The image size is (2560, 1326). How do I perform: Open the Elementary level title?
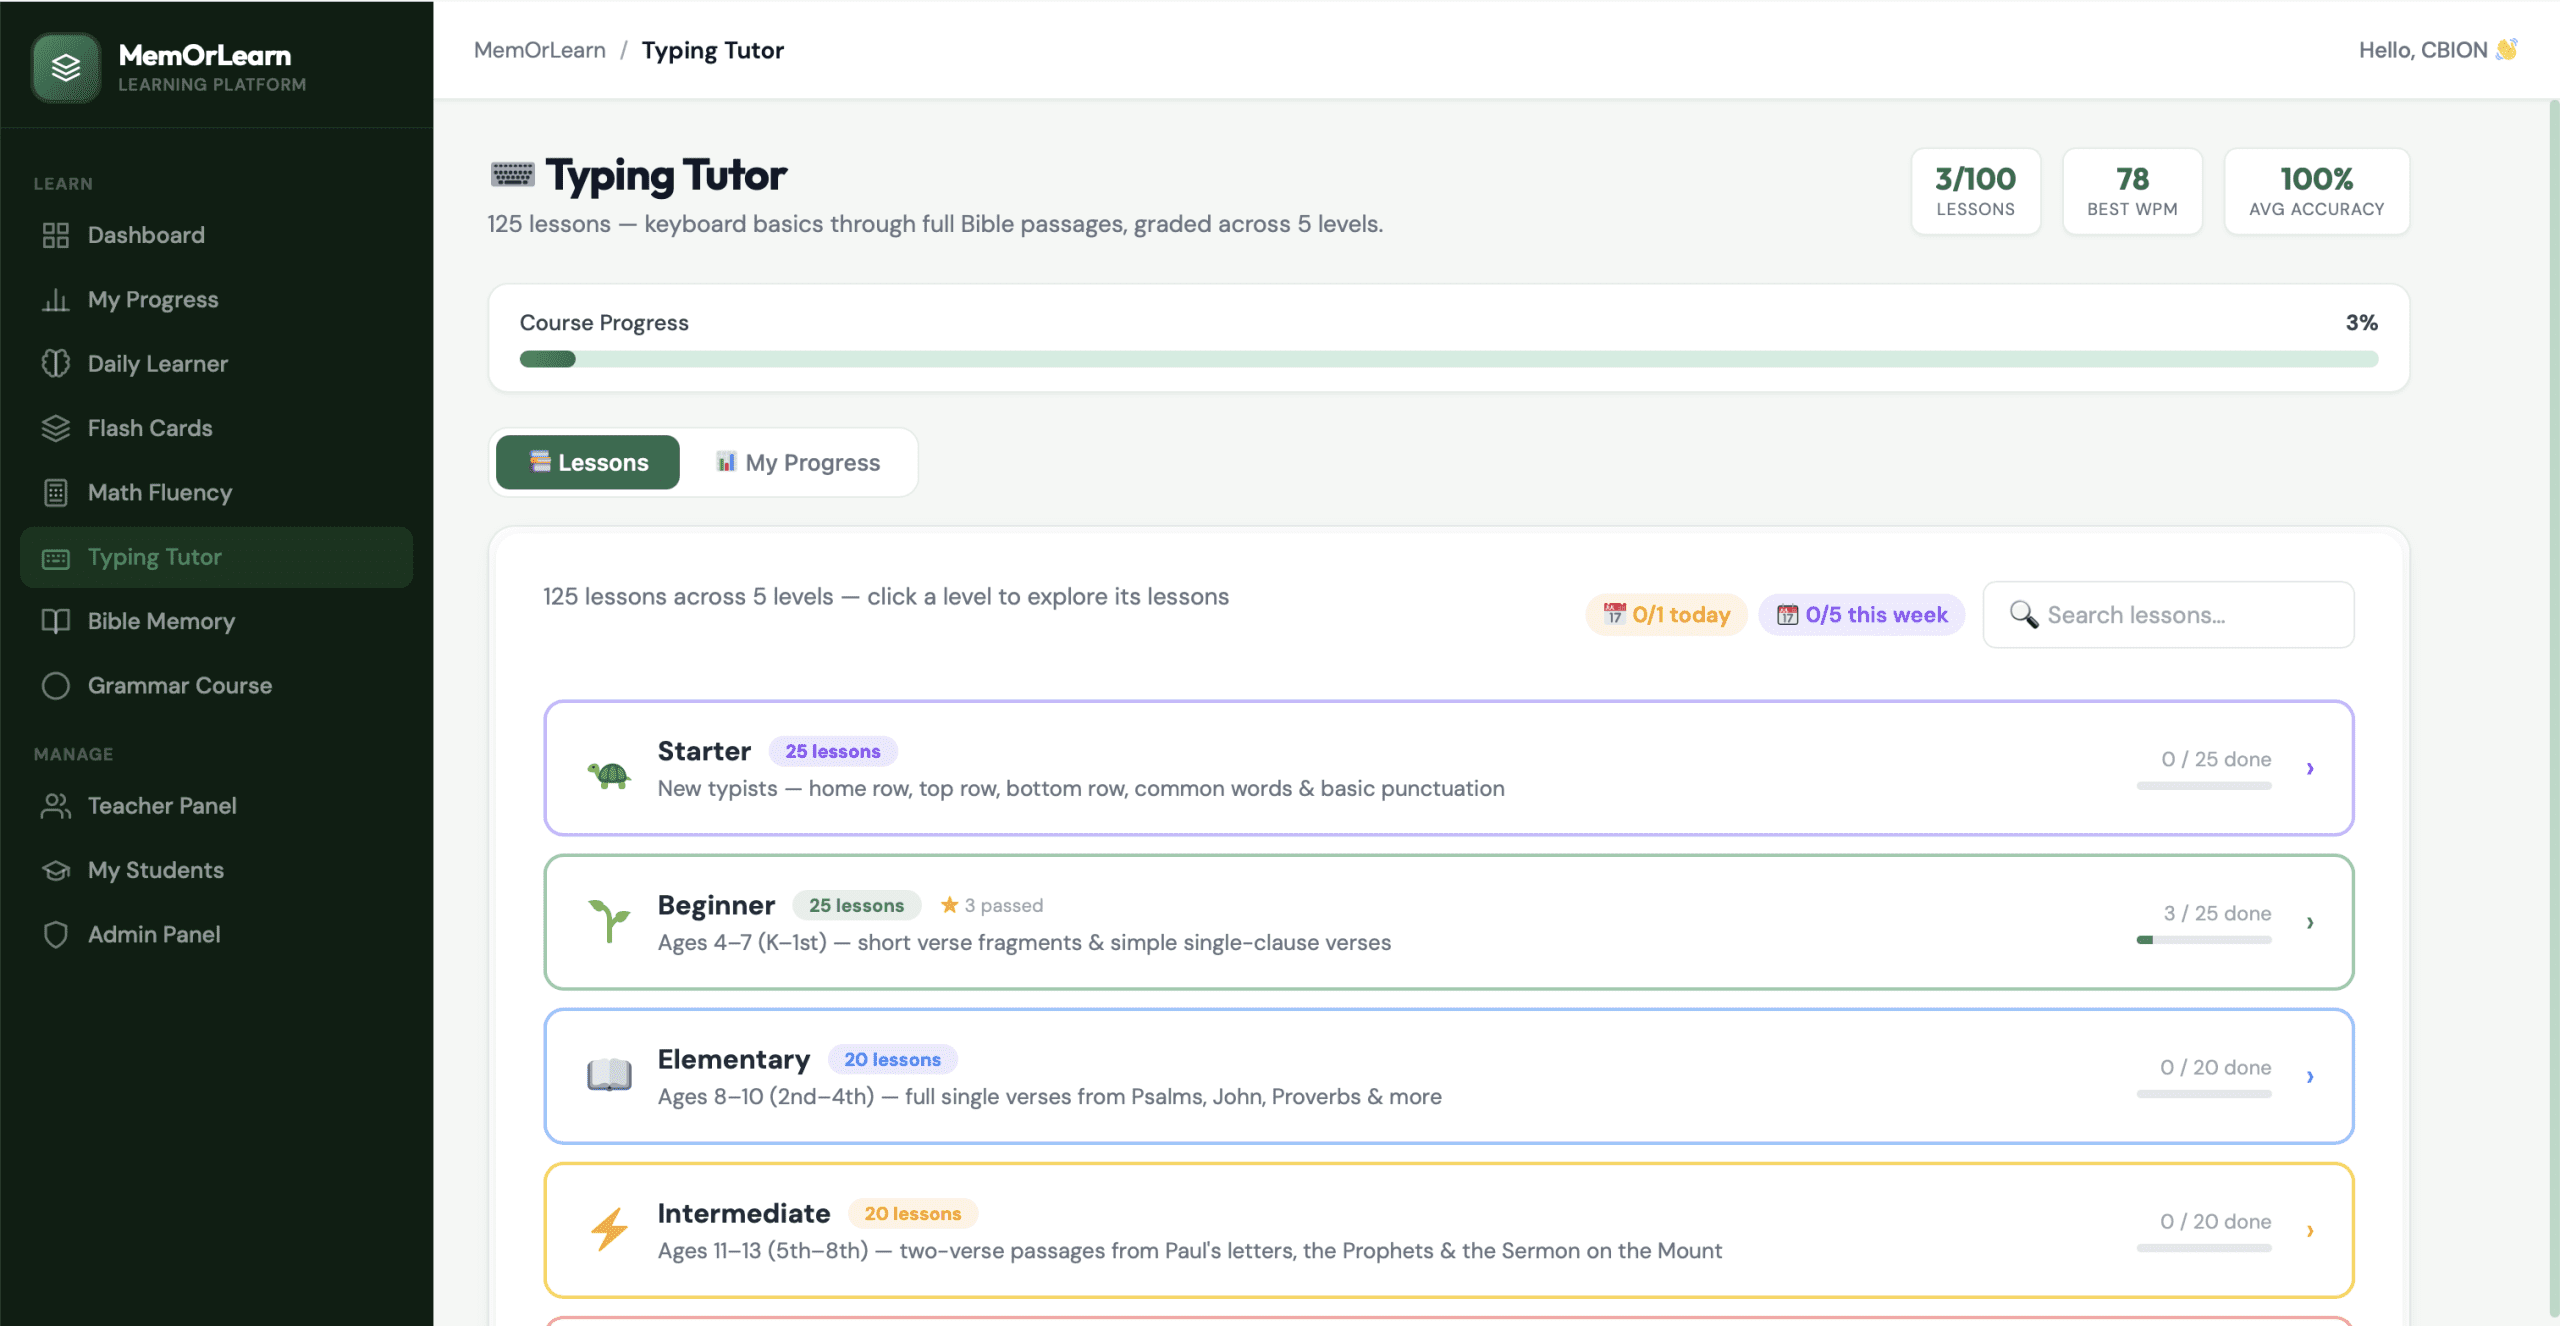click(x=734, y=1059)
